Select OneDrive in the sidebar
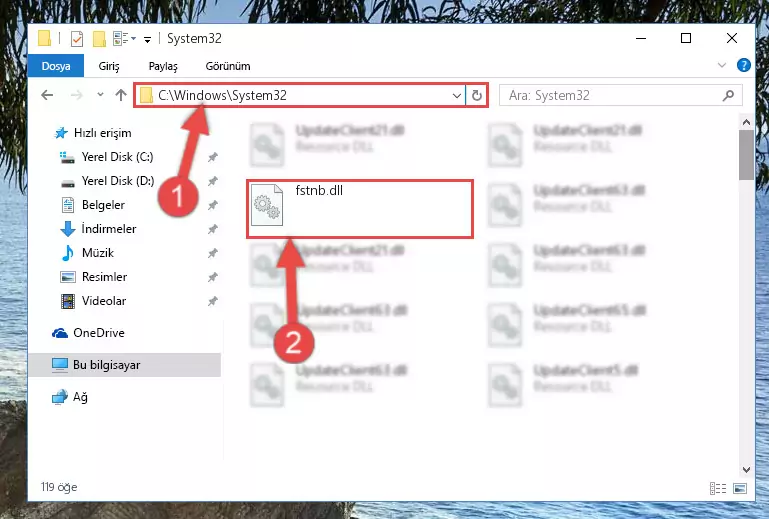Viewport: 769px width, 519px height. pos(99,333)
